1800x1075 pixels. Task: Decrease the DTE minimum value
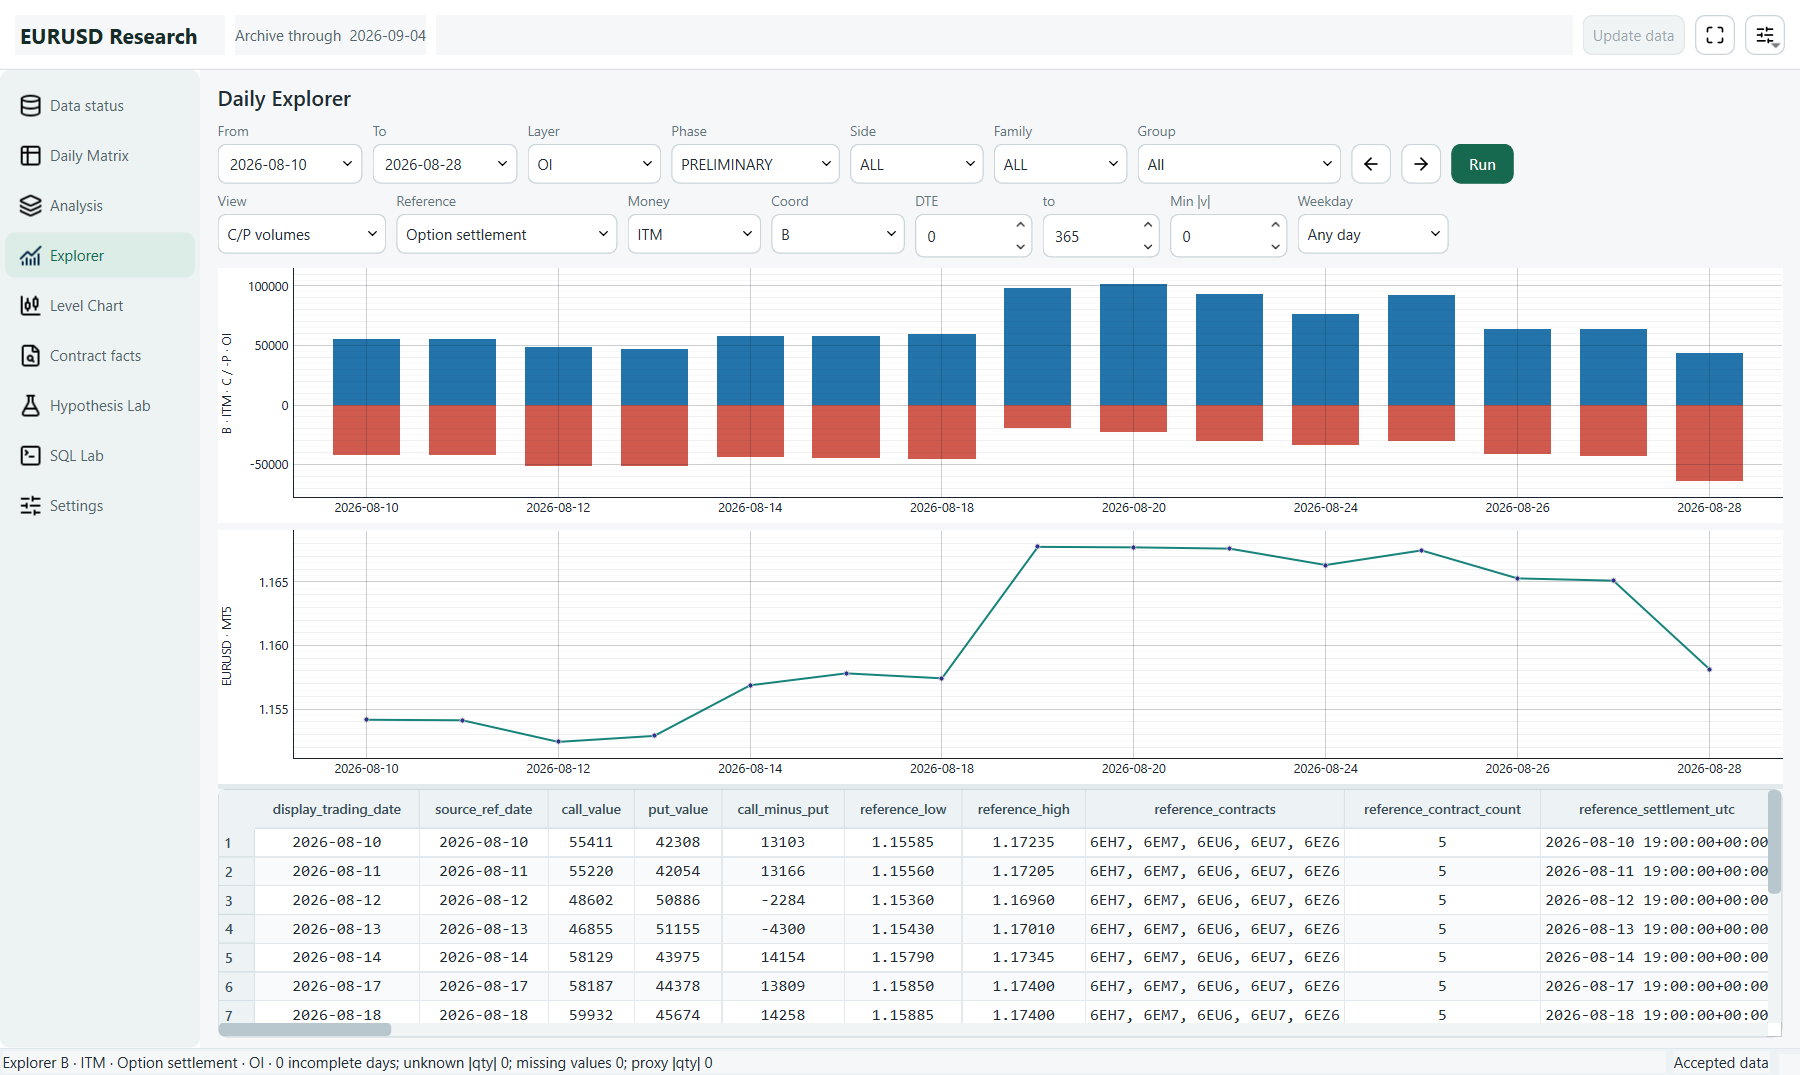click(1020, 246)
